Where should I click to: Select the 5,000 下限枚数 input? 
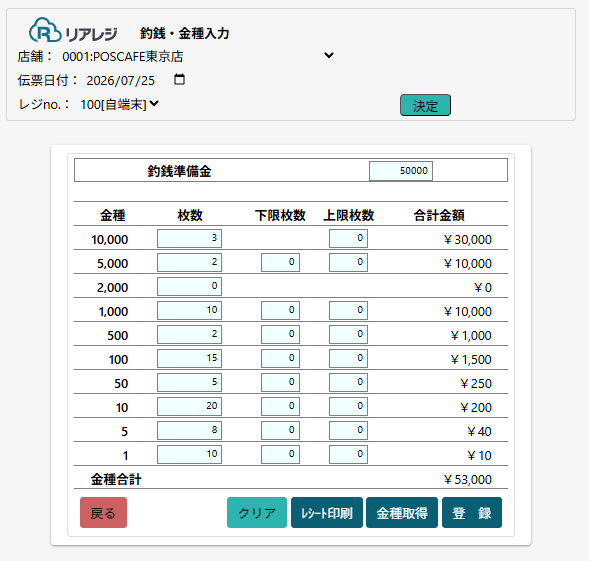pyautogui.click(x=280, y=263)
